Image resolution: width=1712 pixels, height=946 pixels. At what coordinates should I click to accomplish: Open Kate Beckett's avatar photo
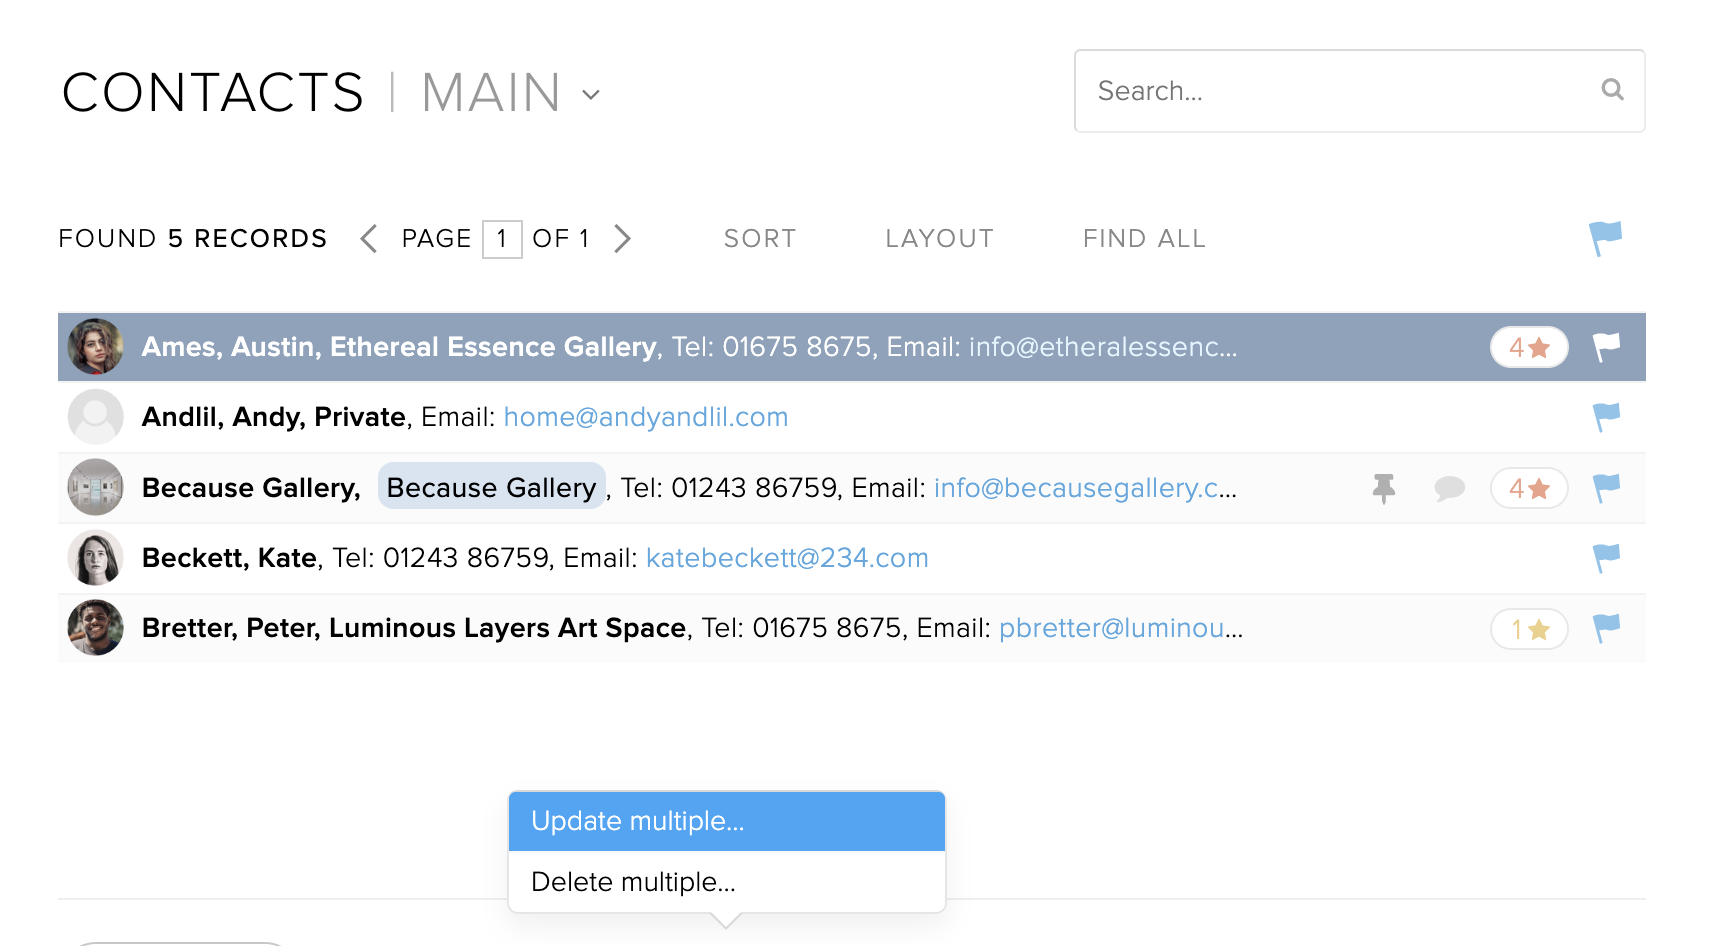click(95, 558)
